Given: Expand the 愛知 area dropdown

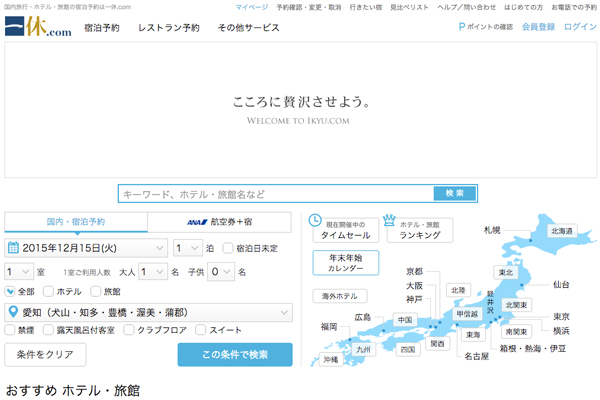Looking at the screenshot, I should pyautogui.click(x=148, y=312).
